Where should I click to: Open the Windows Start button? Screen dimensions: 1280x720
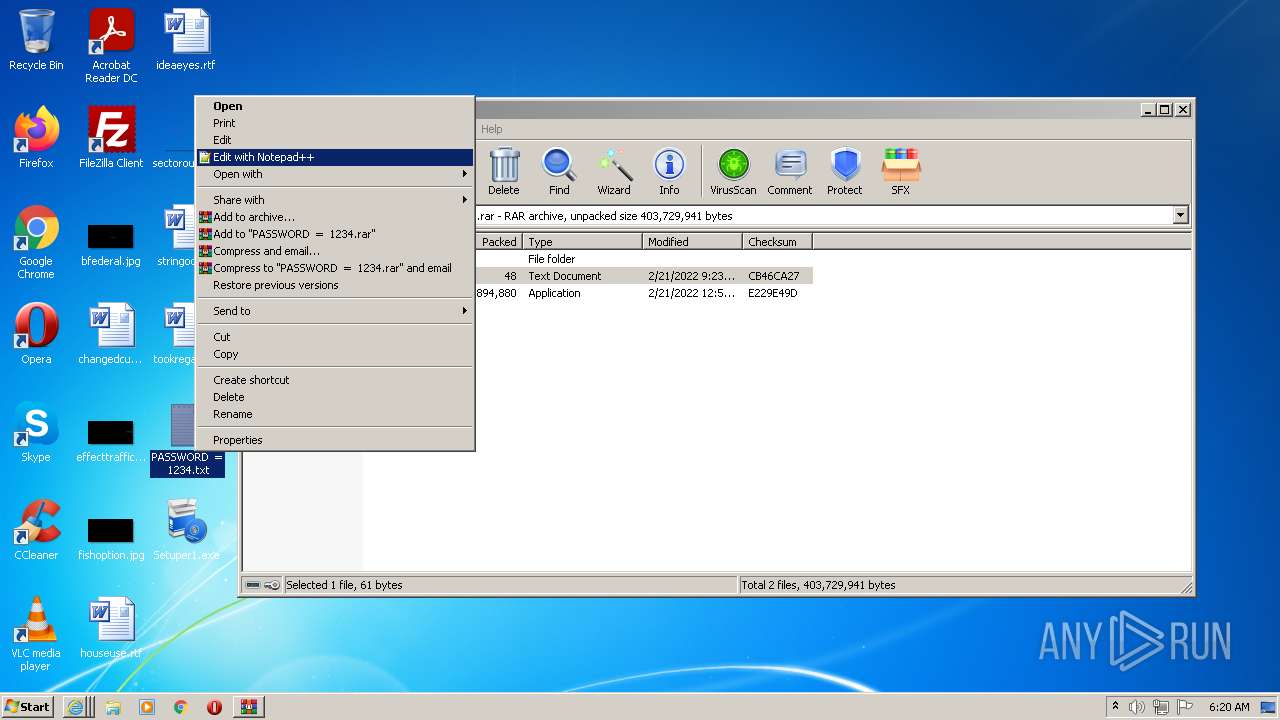[27, 706]
